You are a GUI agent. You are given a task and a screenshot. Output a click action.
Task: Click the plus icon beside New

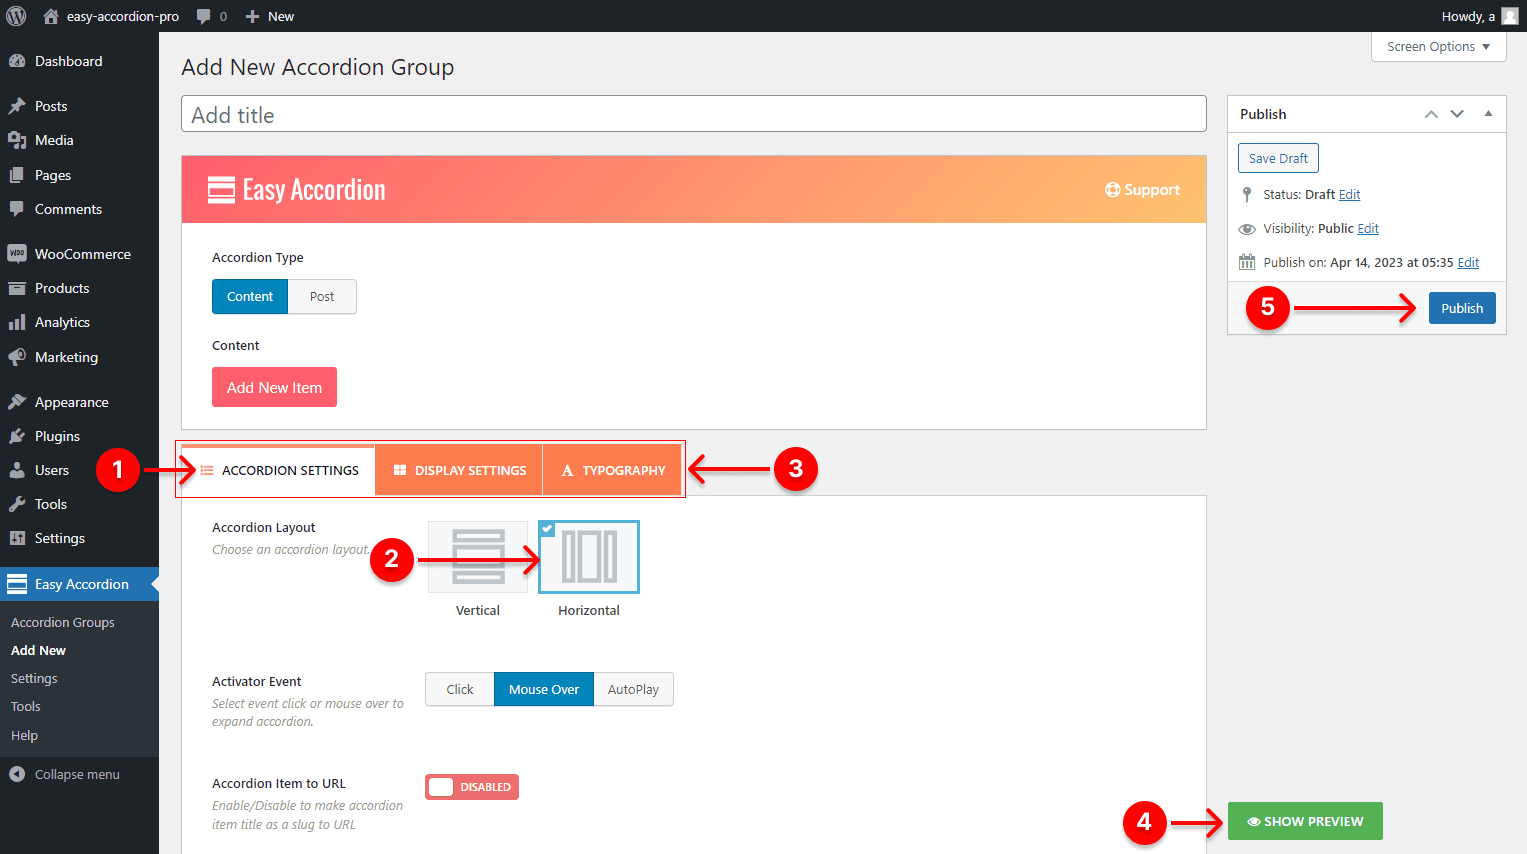[x=253, y=16]
